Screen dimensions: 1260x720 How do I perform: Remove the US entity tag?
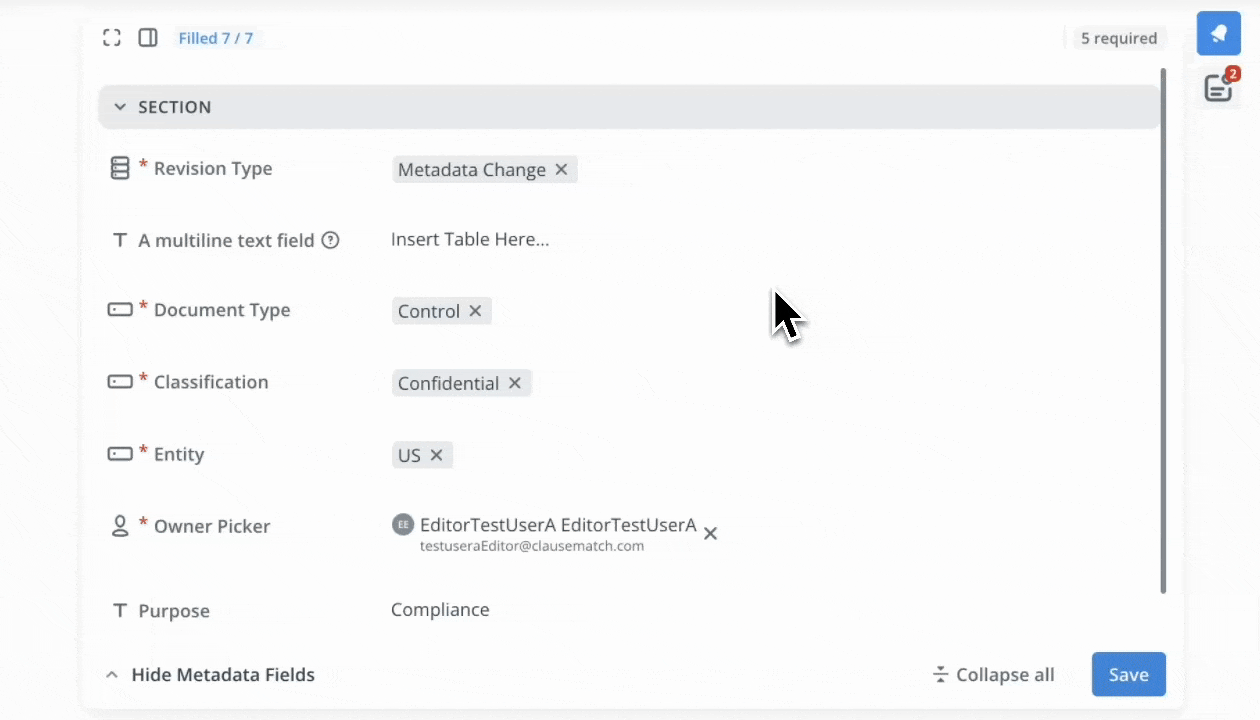[x=437, y=455]
